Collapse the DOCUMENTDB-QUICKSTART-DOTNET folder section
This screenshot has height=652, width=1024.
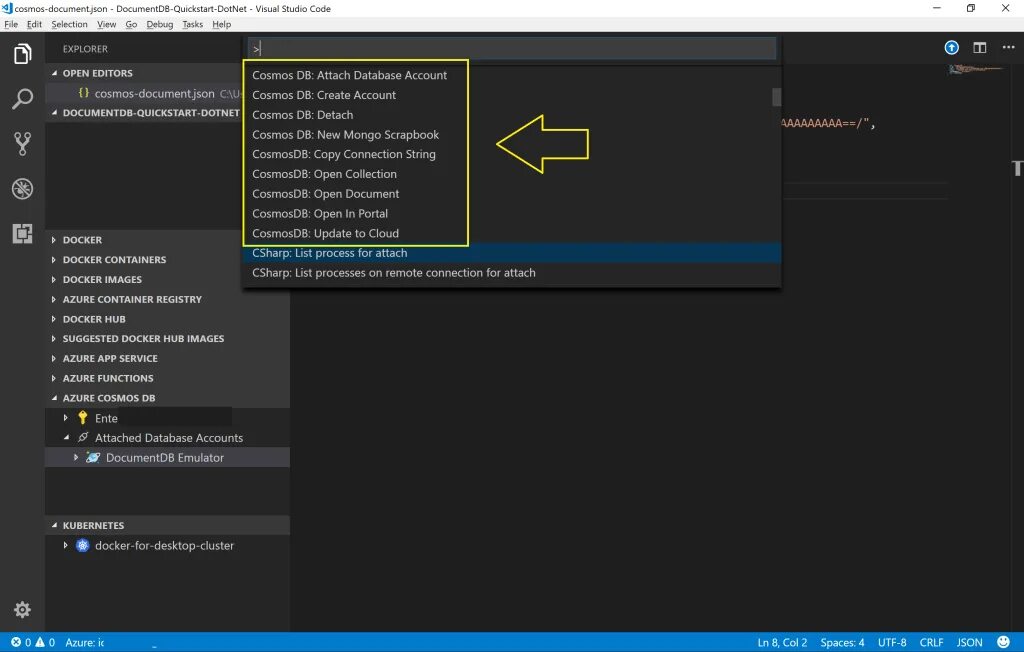click(55, 112)
